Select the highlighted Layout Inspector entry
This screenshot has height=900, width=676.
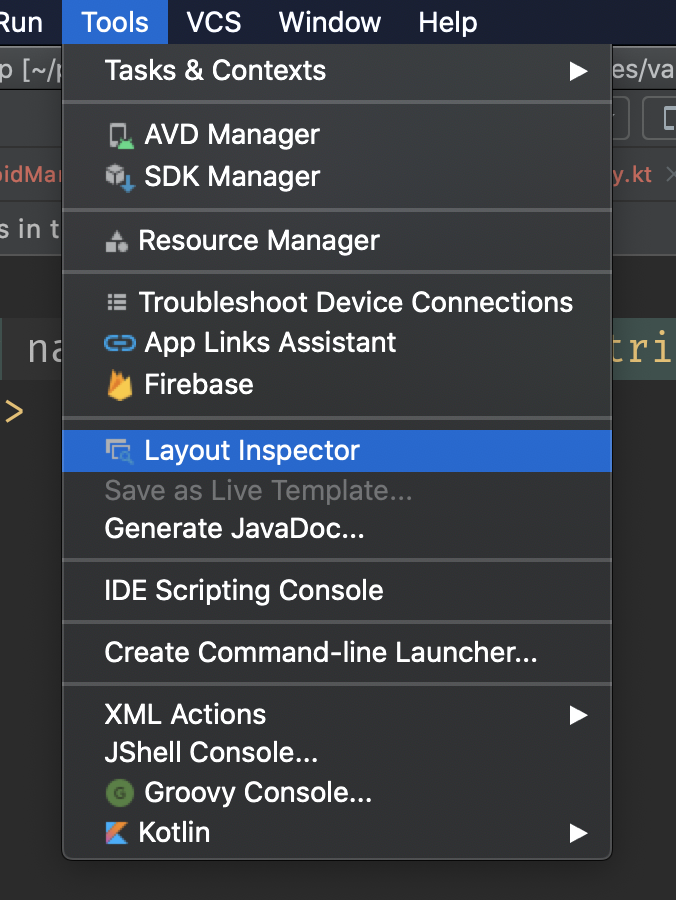coord(337,451)
